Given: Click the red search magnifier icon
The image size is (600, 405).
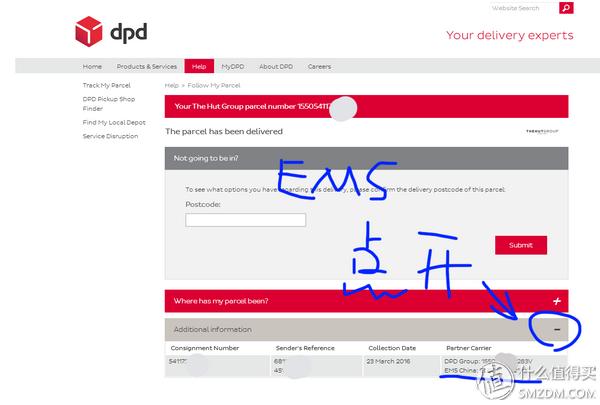Looking at the screenshot, I should click(566, 8).
